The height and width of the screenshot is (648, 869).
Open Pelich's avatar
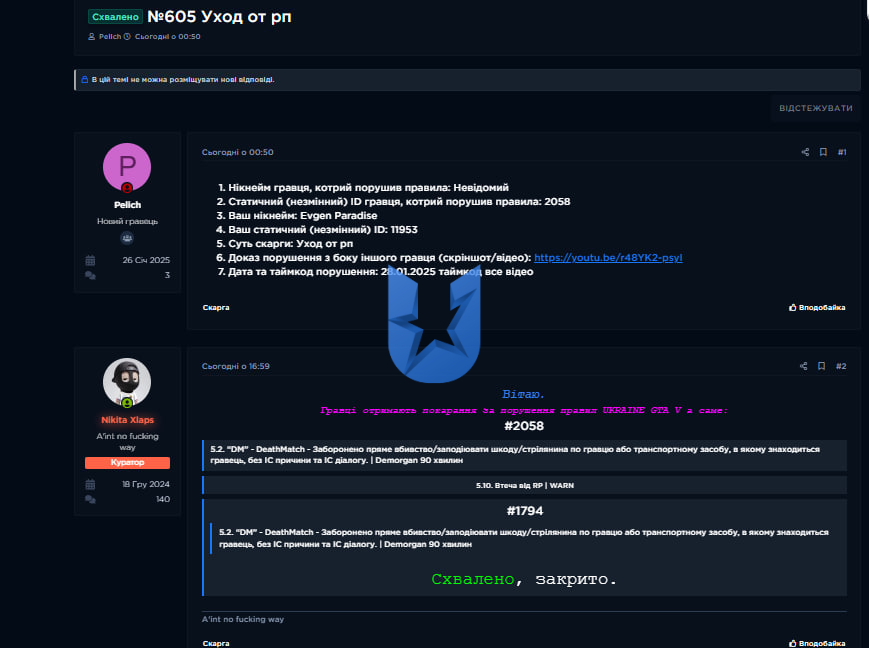point(127,167)
